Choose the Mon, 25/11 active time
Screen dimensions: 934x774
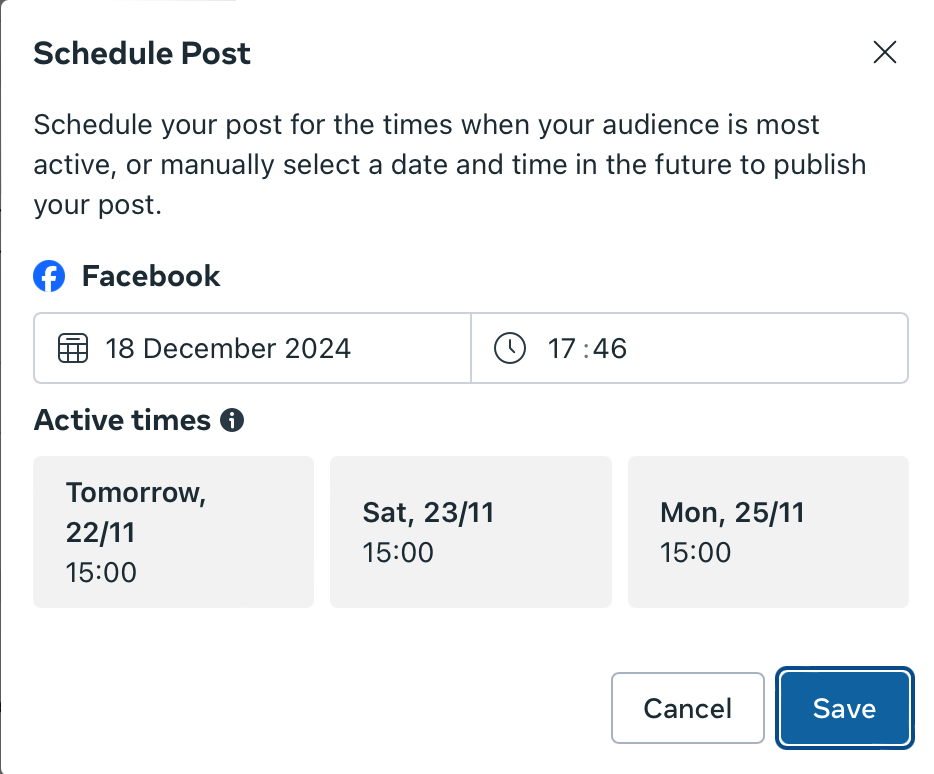coord(768,532)
